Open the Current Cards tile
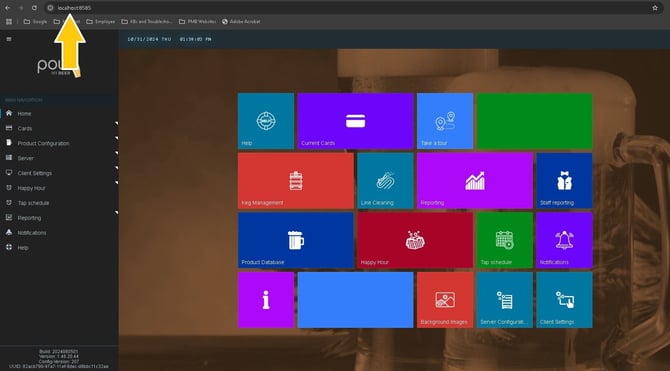 356,121
